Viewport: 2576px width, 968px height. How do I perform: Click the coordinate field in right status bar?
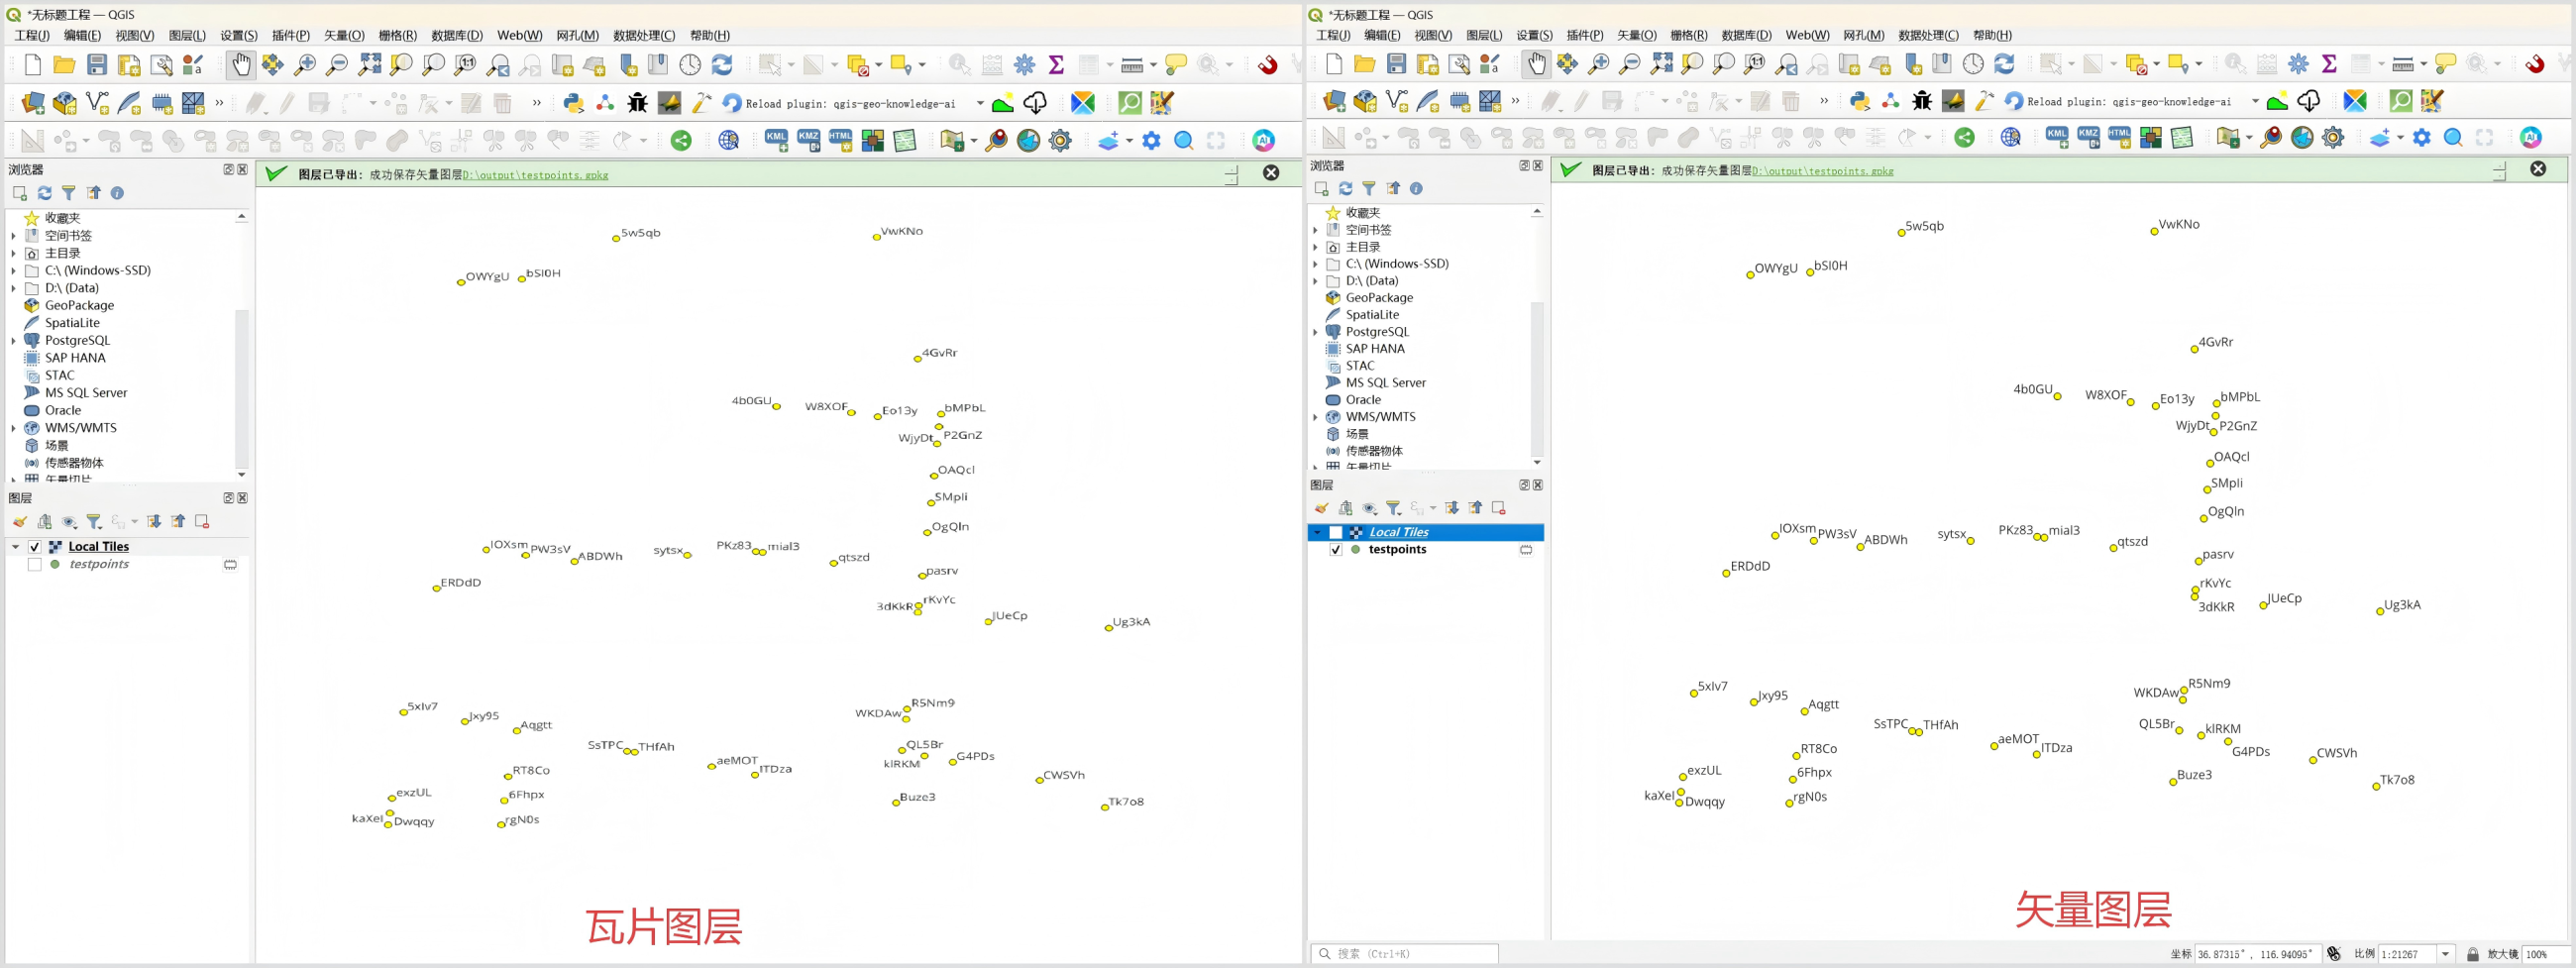click(2258, 954)
